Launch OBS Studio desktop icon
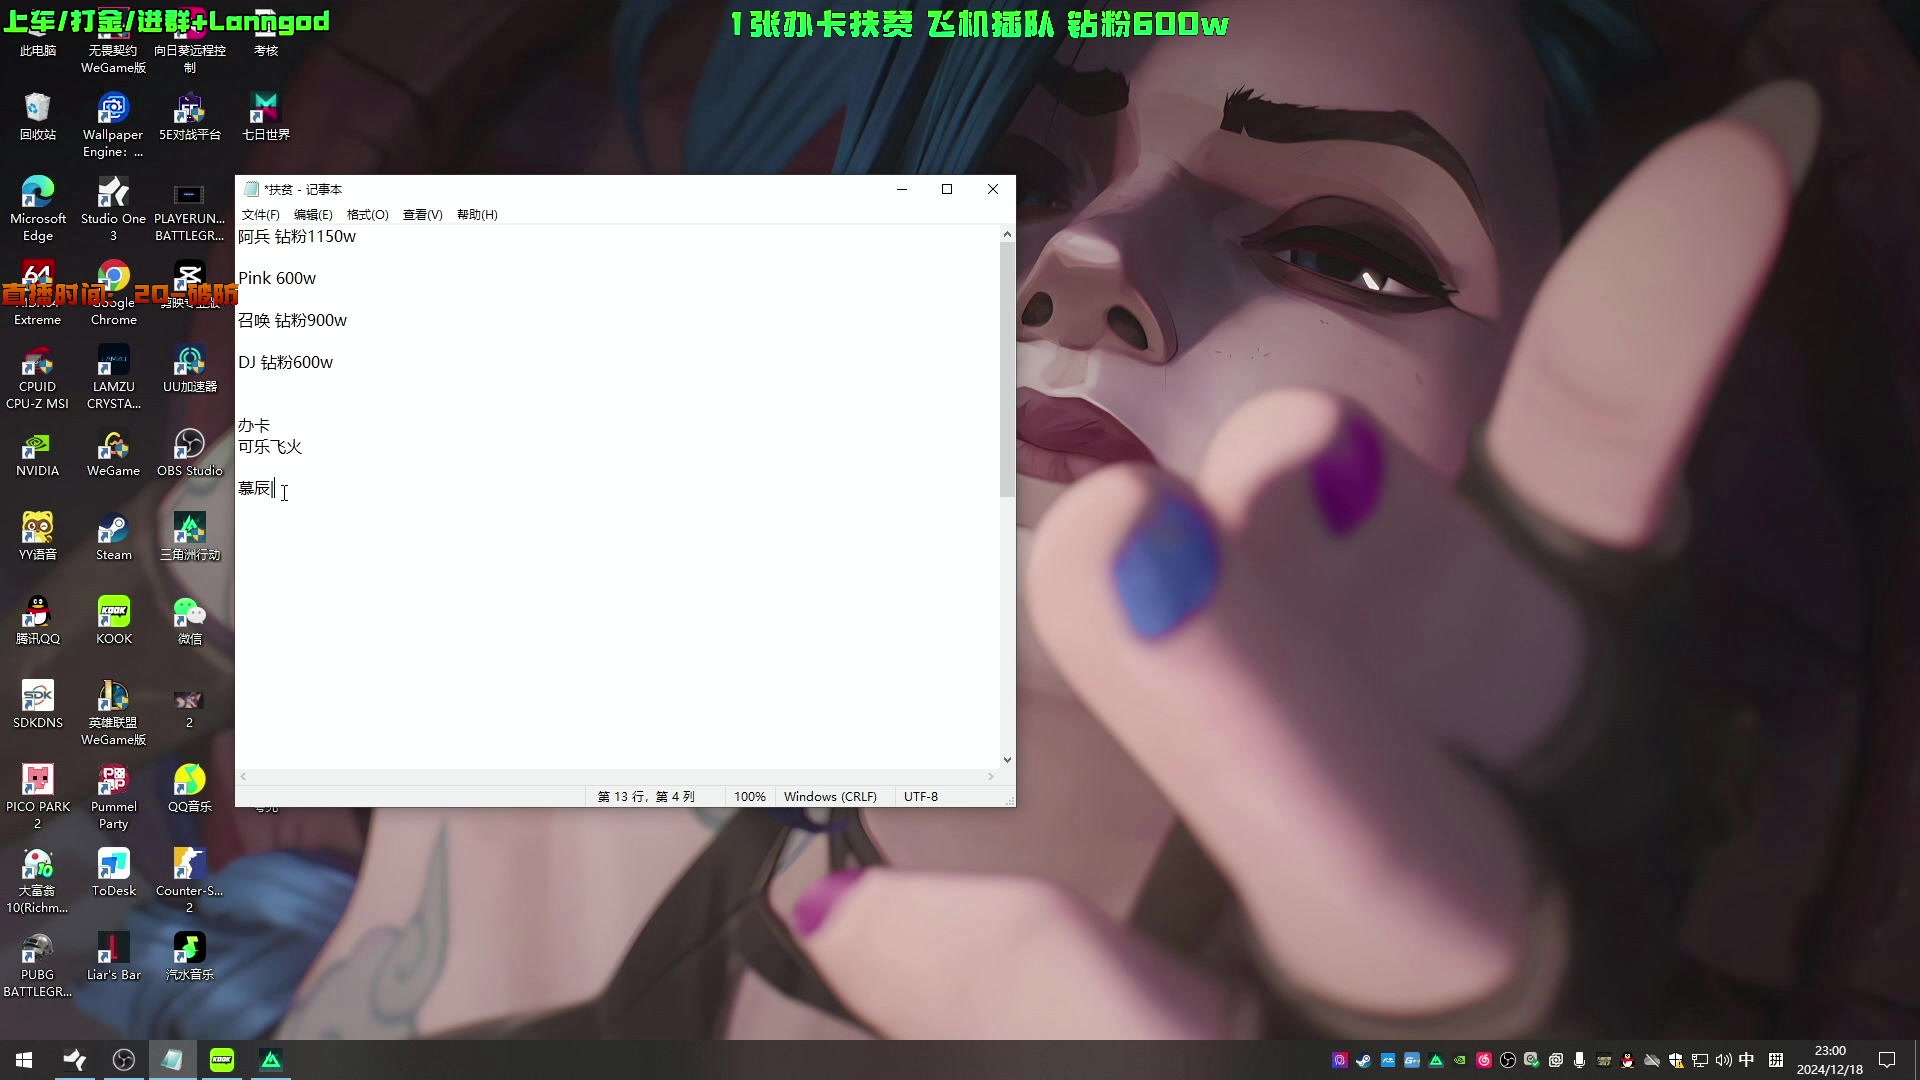Screen dimensions: 1920x1080 coord(189,452)
